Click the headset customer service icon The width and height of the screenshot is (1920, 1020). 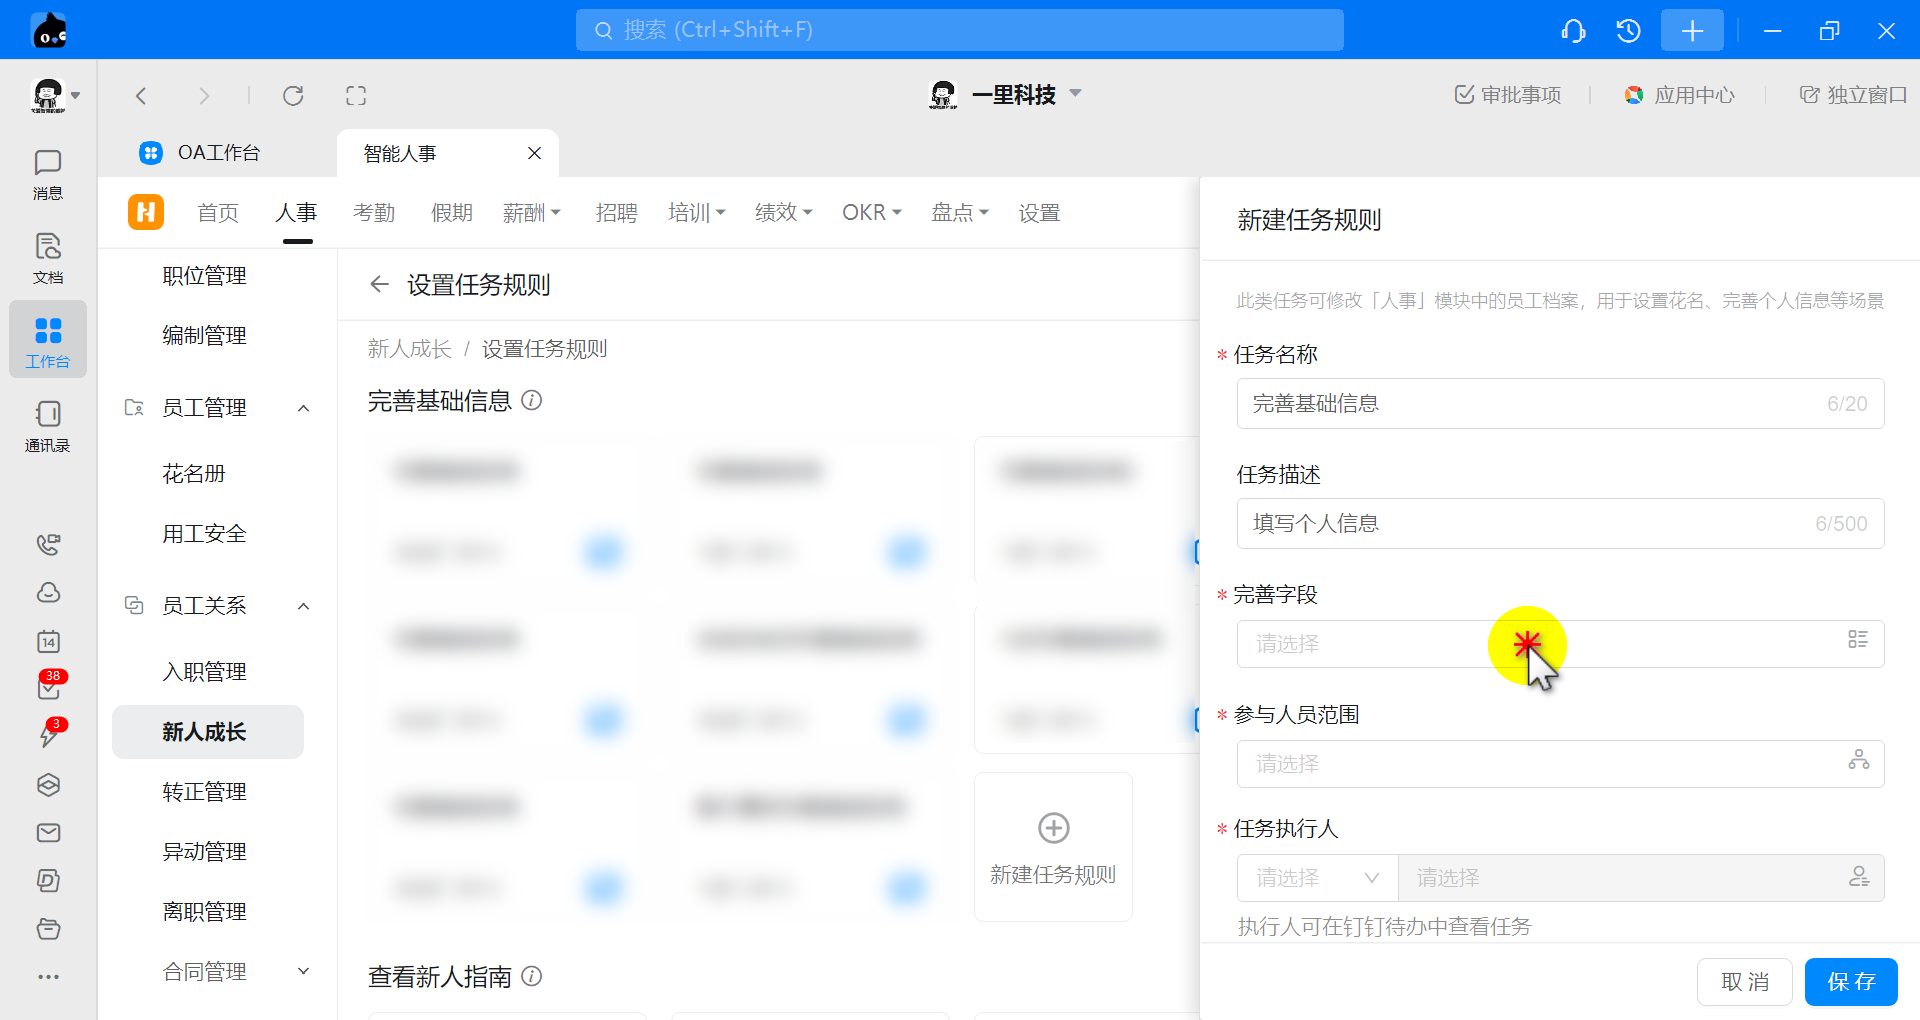[1573, 31]
